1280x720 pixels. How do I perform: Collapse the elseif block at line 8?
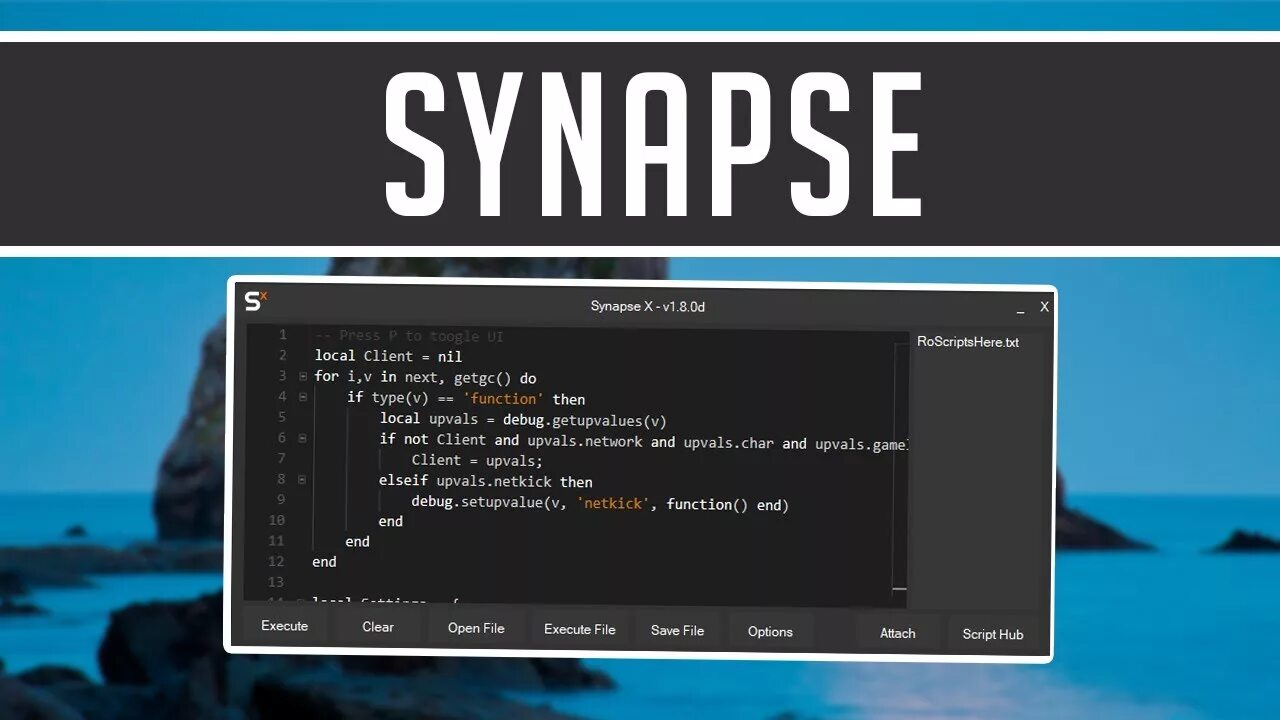303,479
